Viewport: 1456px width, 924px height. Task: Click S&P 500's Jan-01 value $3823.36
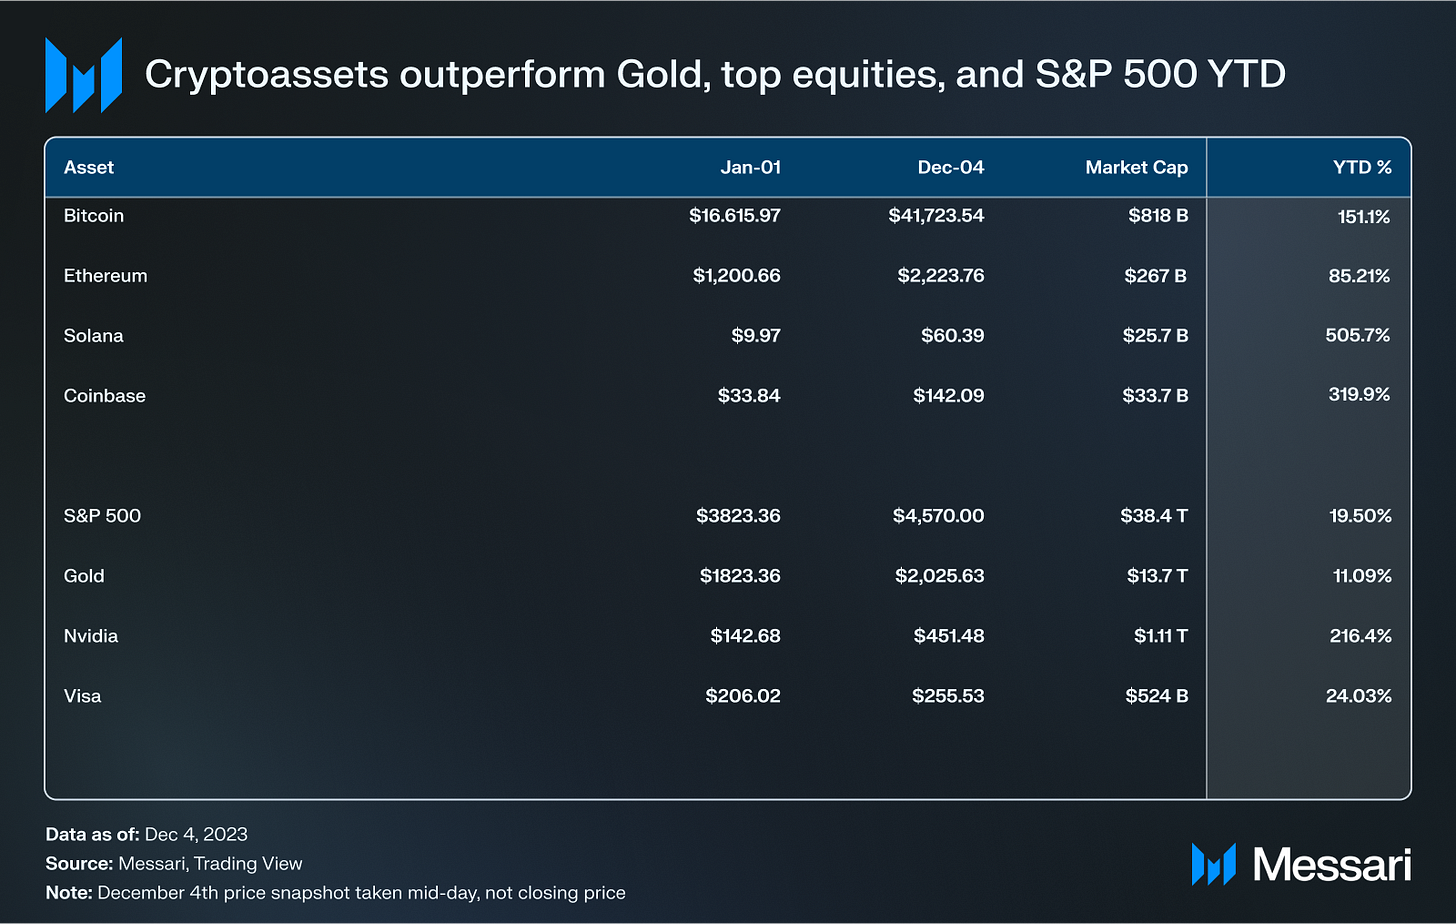coord(739,516)
